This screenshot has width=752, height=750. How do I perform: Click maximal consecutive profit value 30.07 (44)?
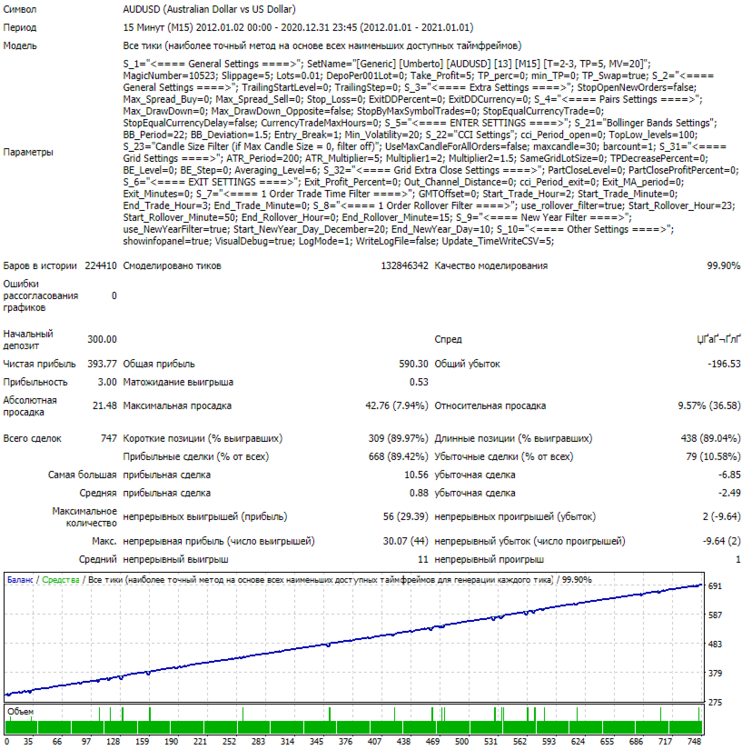coord(405,540)
